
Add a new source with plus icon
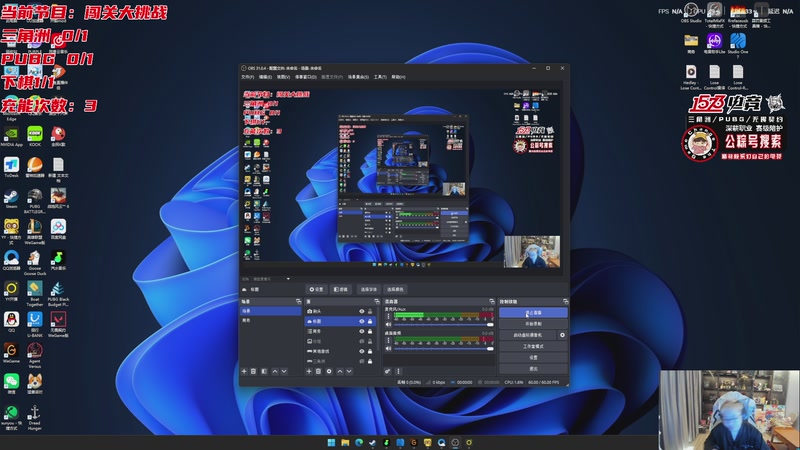309,371
